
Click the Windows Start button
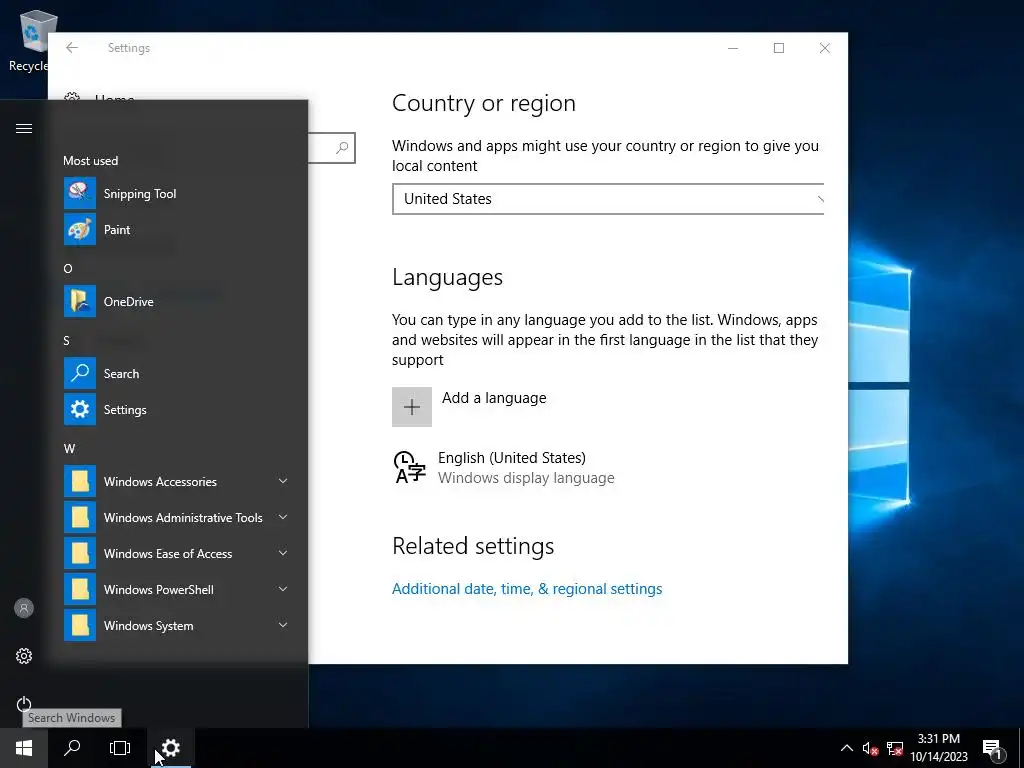[24, 748]
